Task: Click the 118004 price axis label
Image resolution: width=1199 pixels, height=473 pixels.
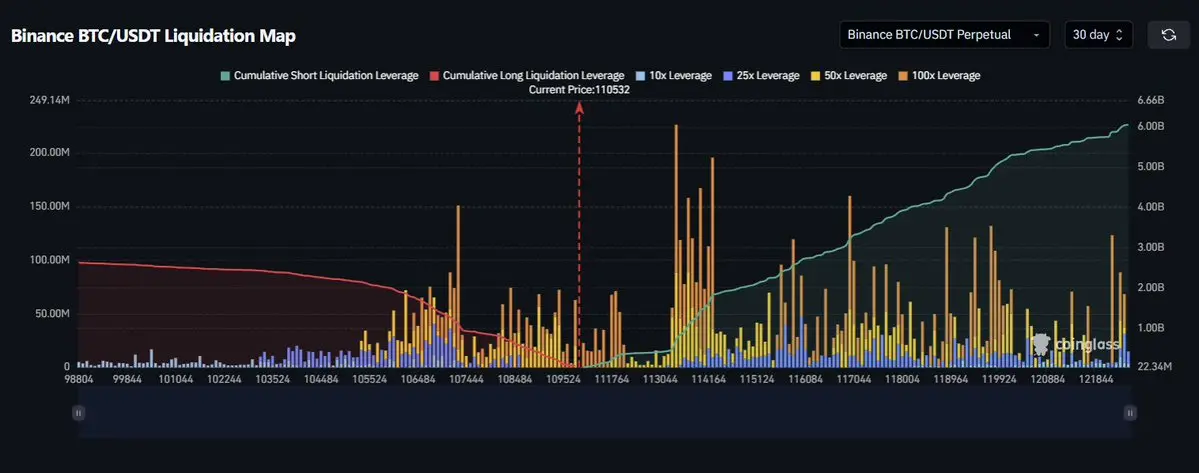Action: click(x=902, y=379)
